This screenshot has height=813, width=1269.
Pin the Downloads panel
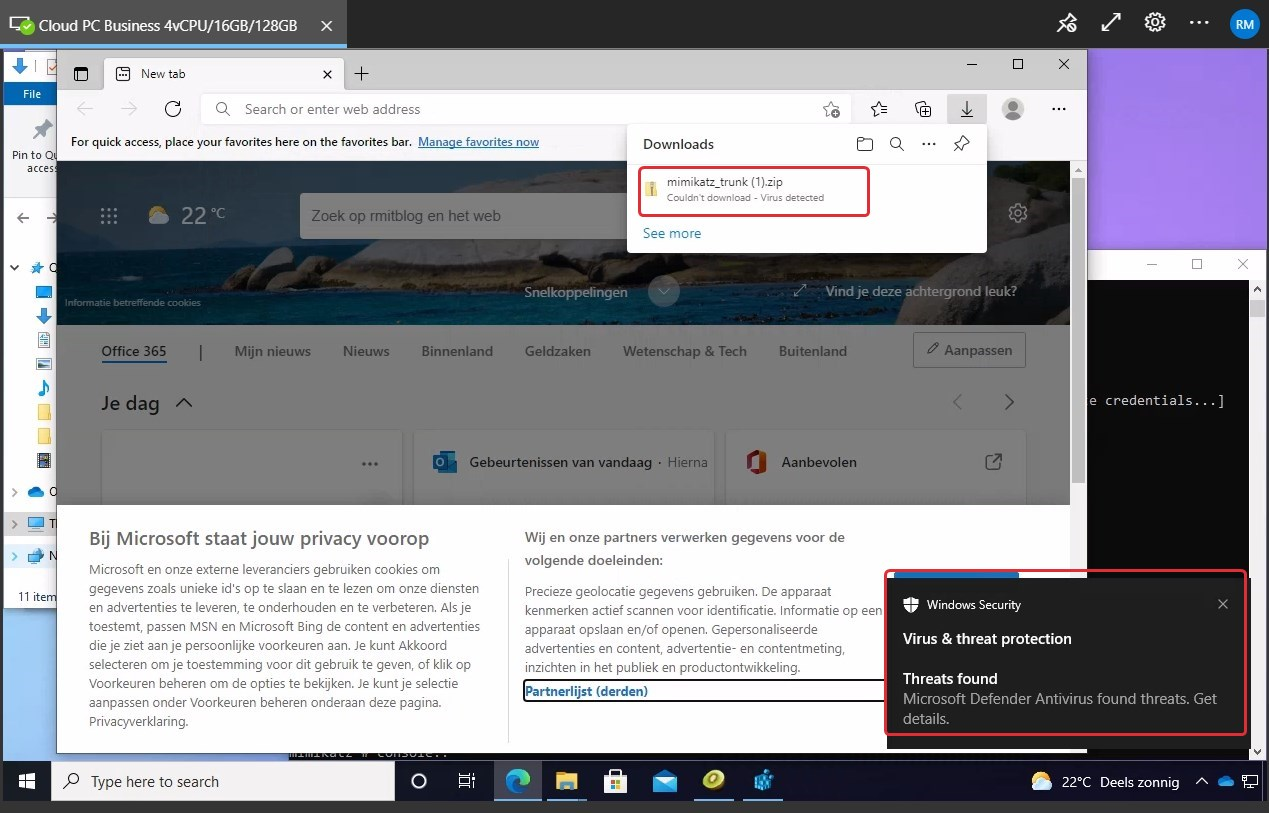click(961, 144)
